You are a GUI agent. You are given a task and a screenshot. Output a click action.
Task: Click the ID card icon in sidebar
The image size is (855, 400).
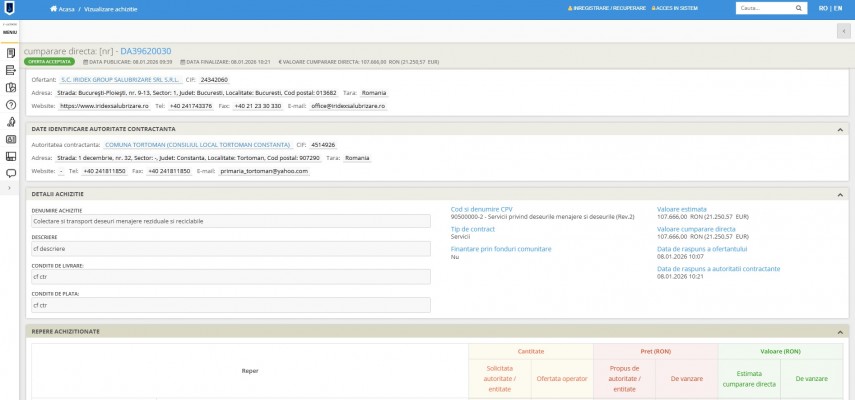tap(10, 139)
